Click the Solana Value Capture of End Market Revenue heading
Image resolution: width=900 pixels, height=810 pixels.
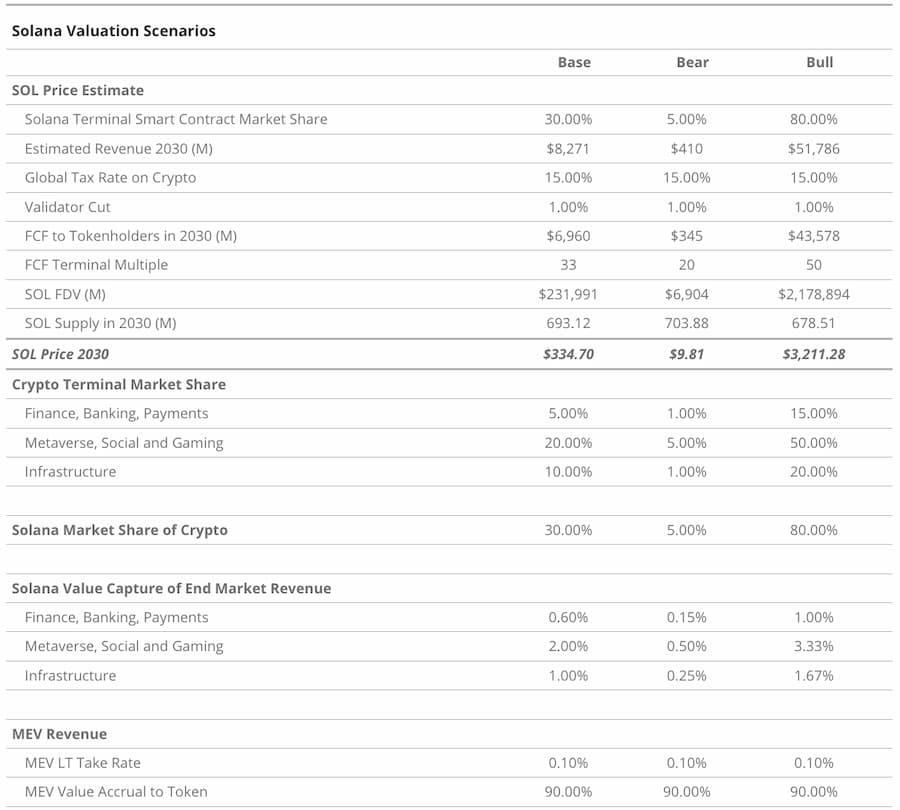(x=171, y=588)
